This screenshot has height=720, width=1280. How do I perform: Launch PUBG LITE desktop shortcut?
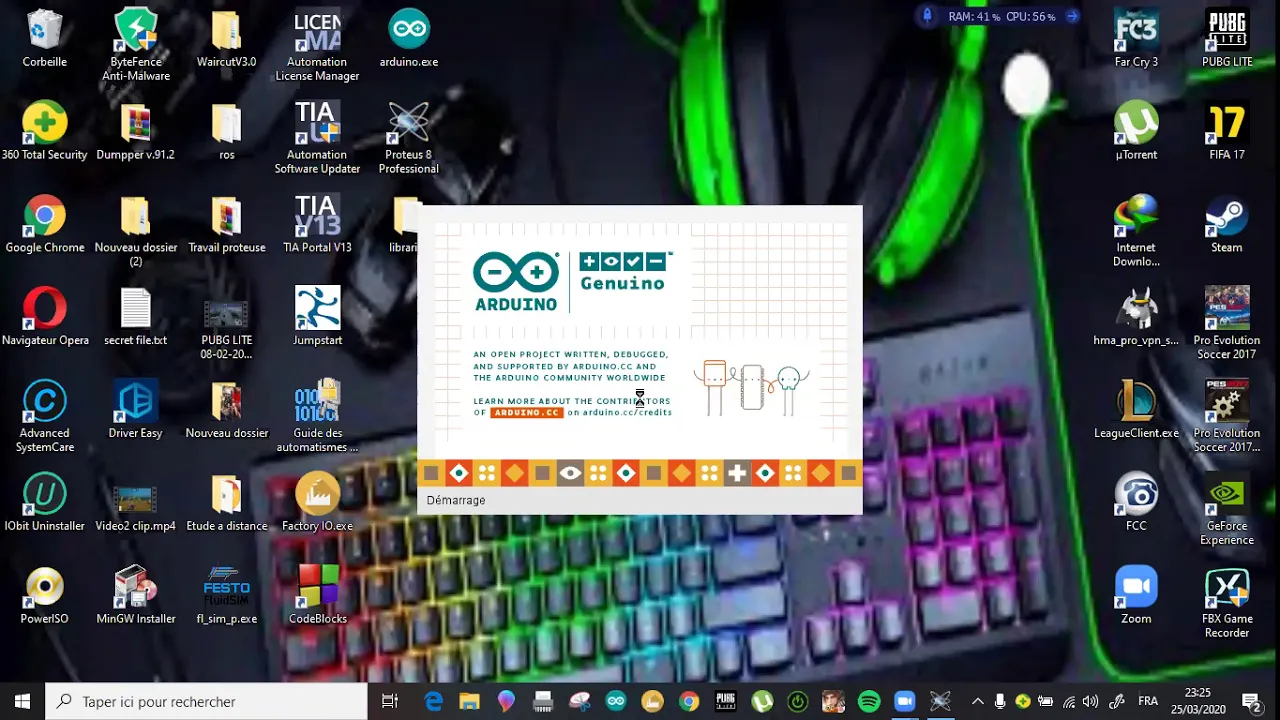(x=1227, y=38)
